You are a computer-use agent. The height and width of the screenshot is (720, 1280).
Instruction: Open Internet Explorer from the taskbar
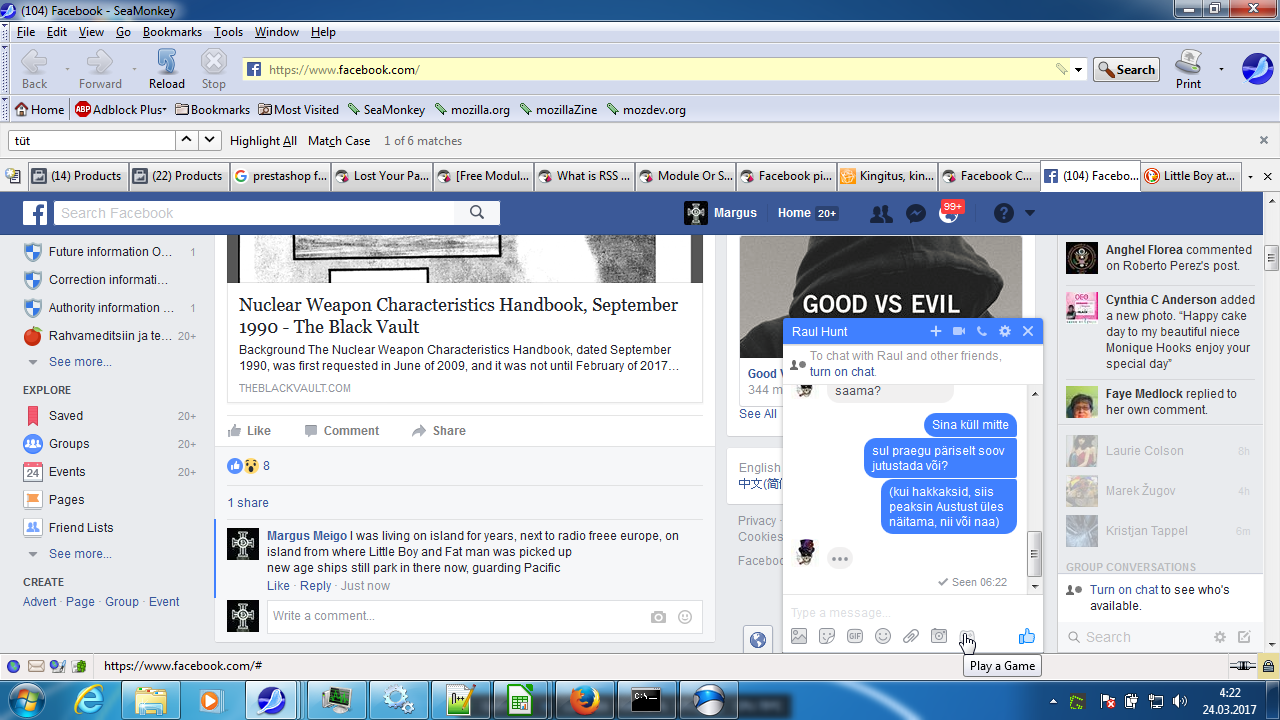[89, 699]
